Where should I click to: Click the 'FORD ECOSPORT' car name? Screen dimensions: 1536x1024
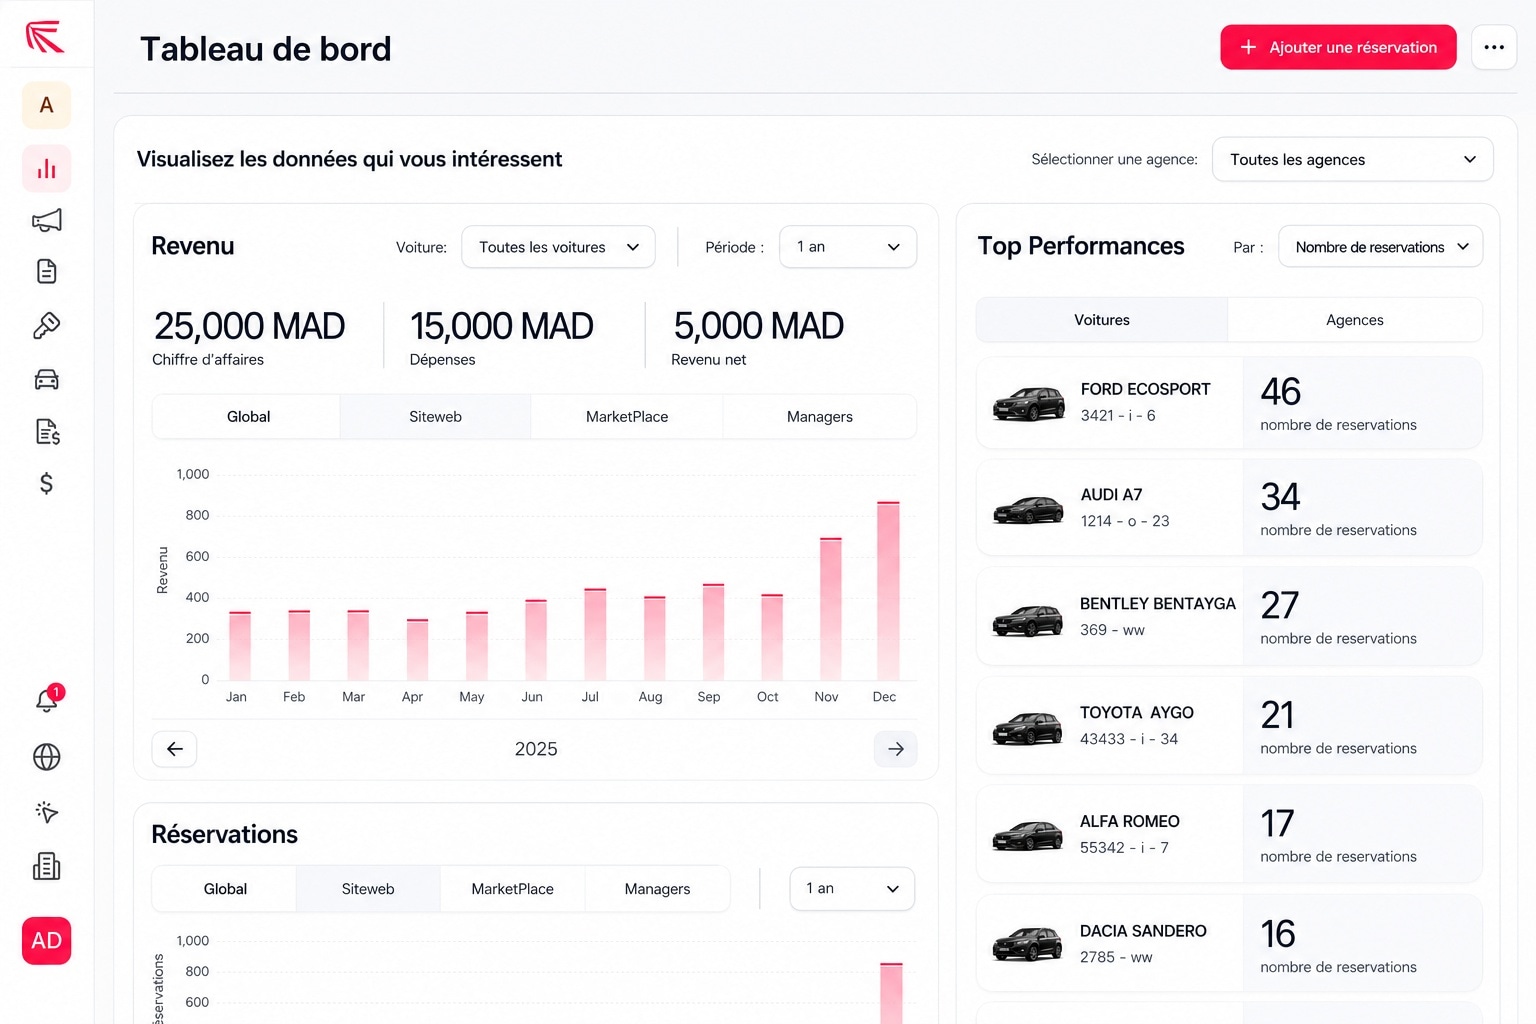point(1145,389)
